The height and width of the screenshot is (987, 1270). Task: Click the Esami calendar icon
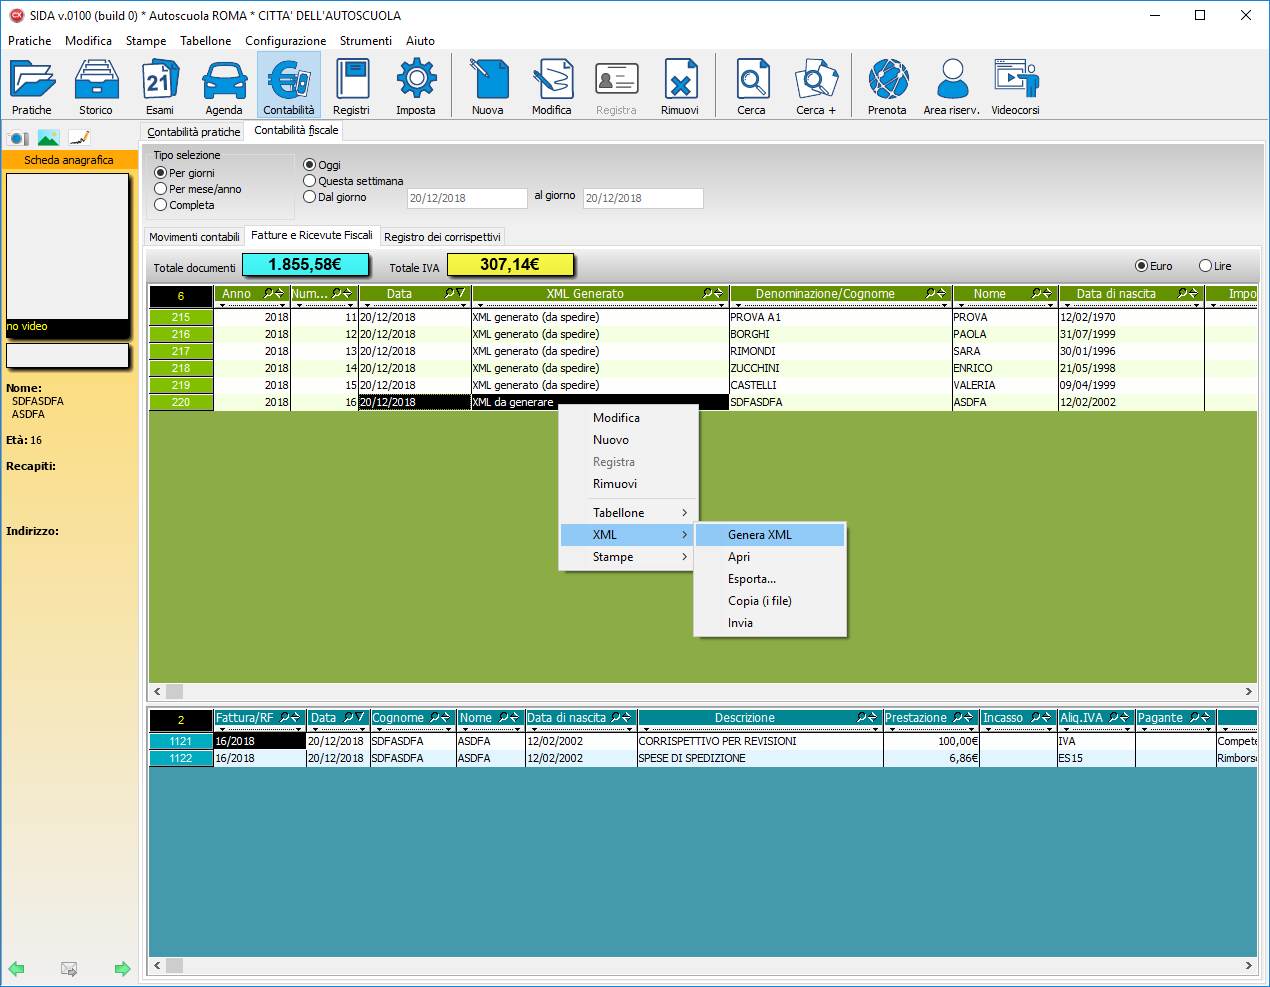click(x=160, y=81)
